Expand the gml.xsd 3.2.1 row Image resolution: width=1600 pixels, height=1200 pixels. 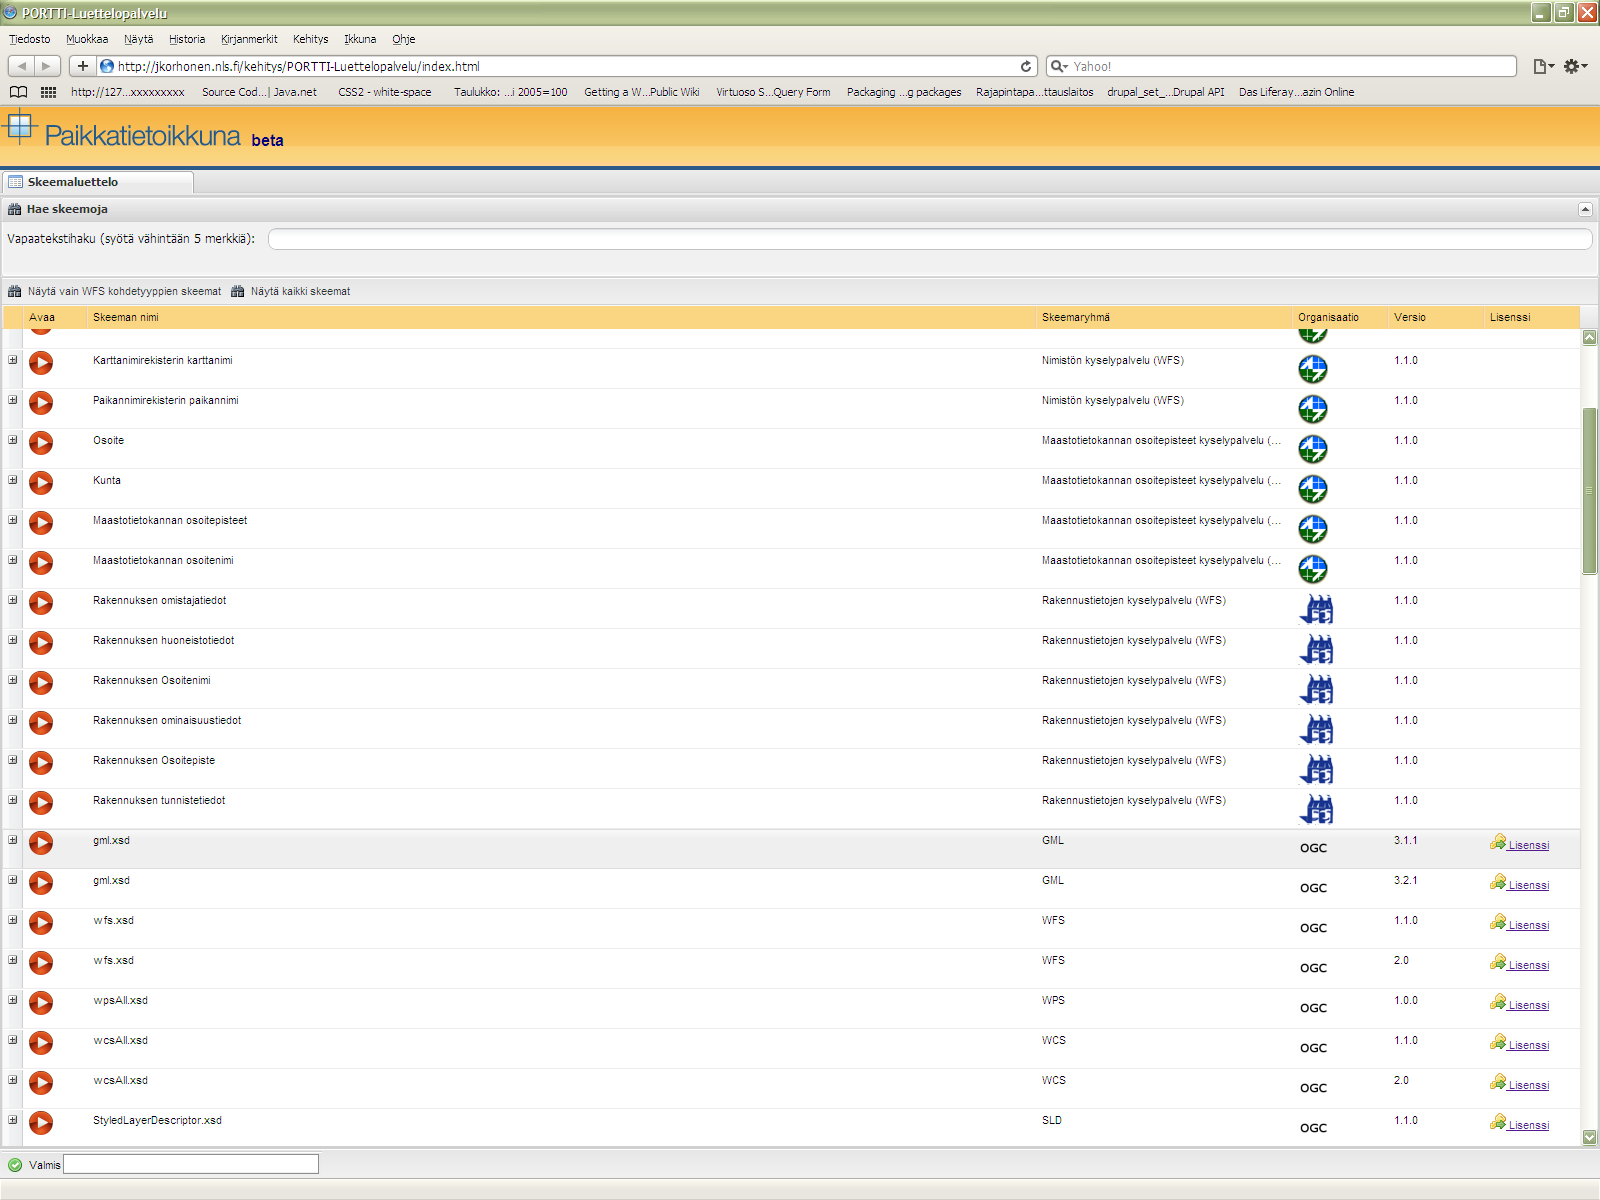[x=13, y=880]
